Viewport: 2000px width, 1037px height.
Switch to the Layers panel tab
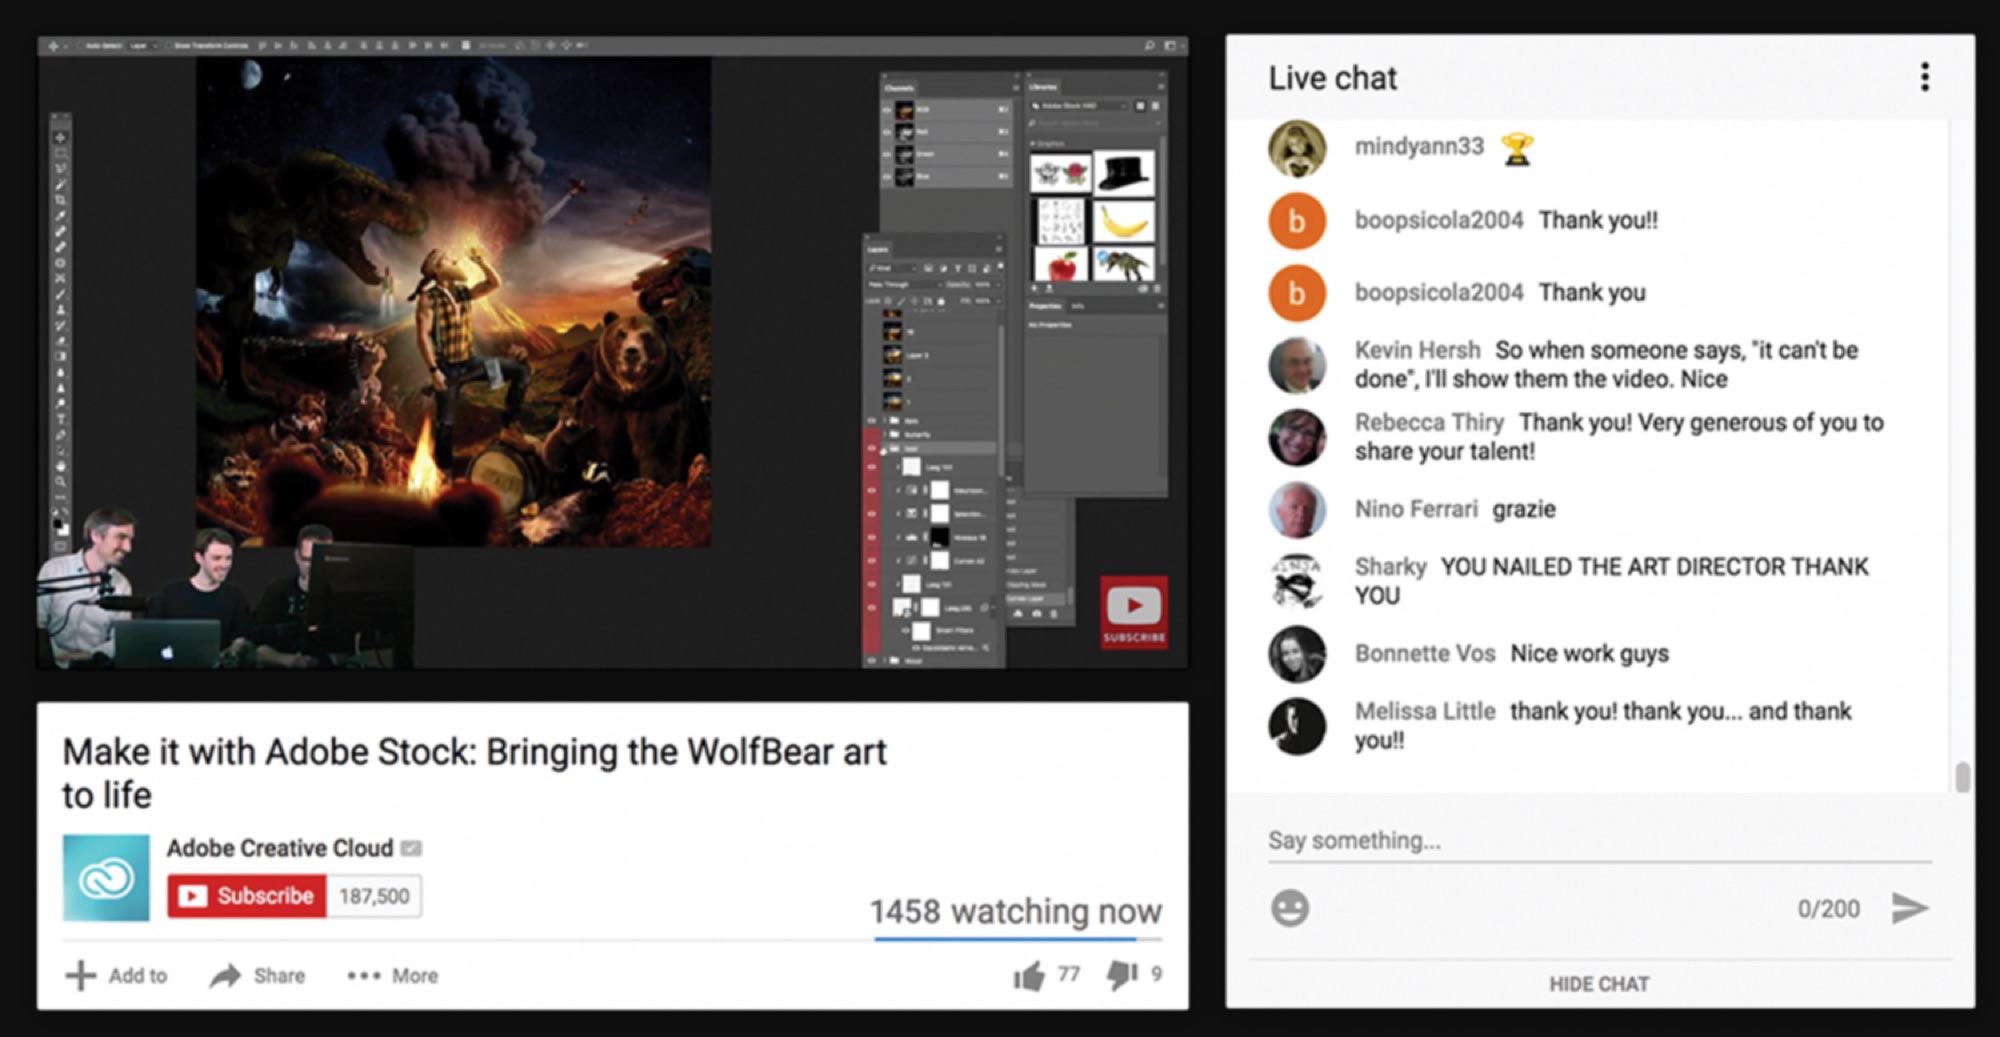pos(878,250)
